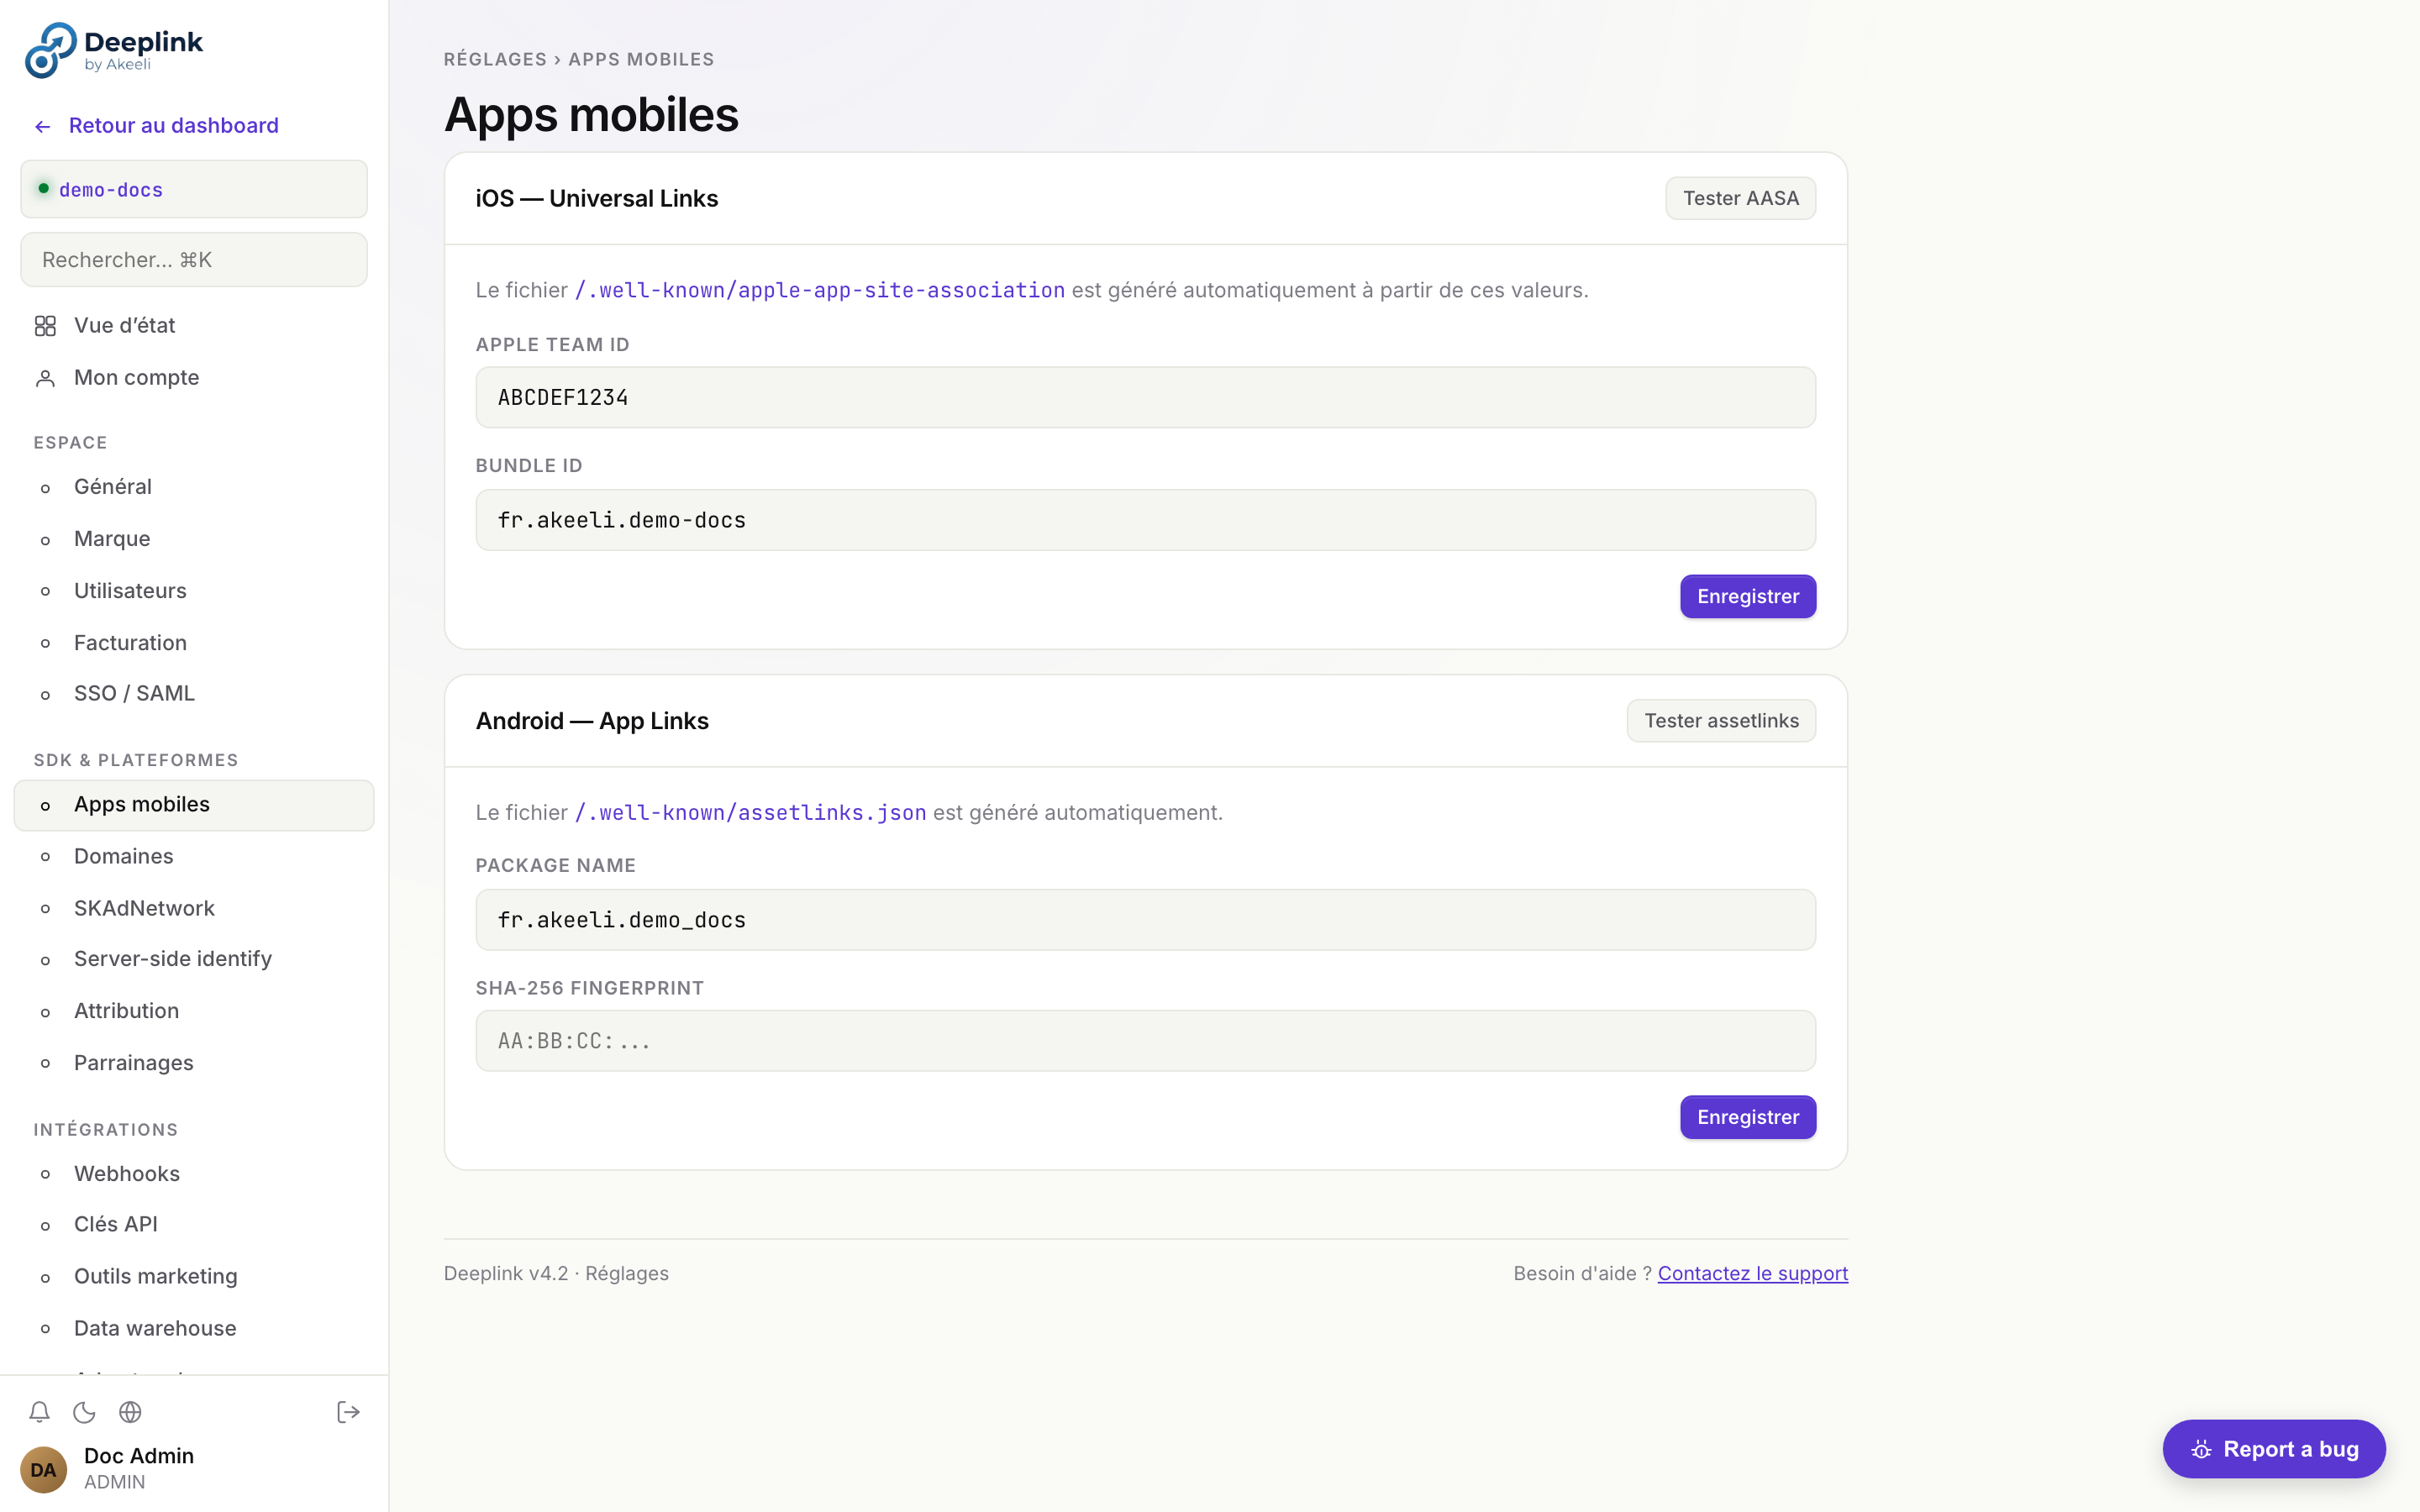Click the Deeplink by Akeeli logo

114,50
